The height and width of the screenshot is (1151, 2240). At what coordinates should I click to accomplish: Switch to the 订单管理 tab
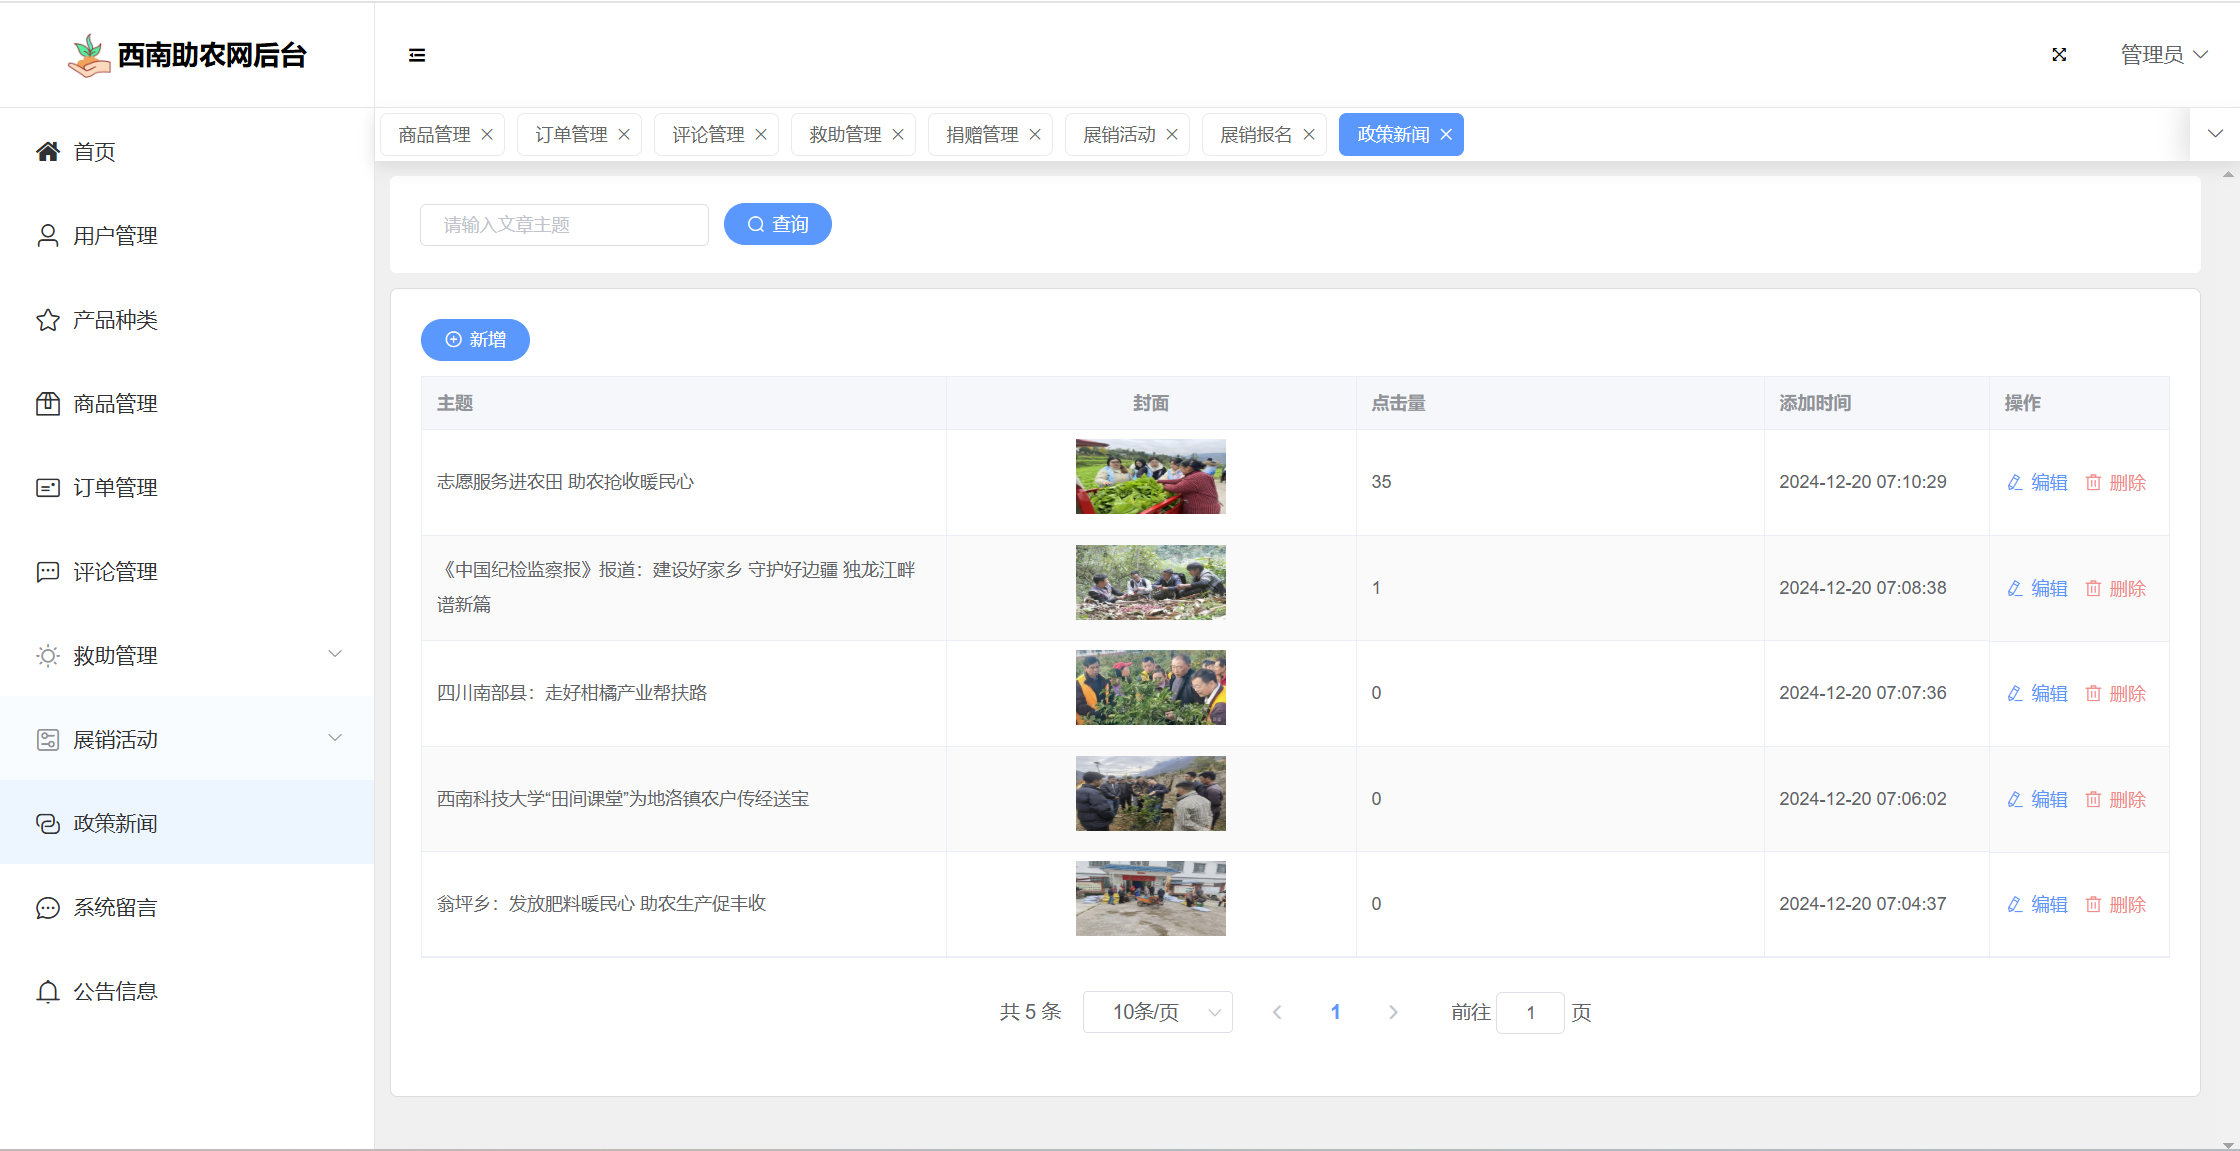(571, 135)
